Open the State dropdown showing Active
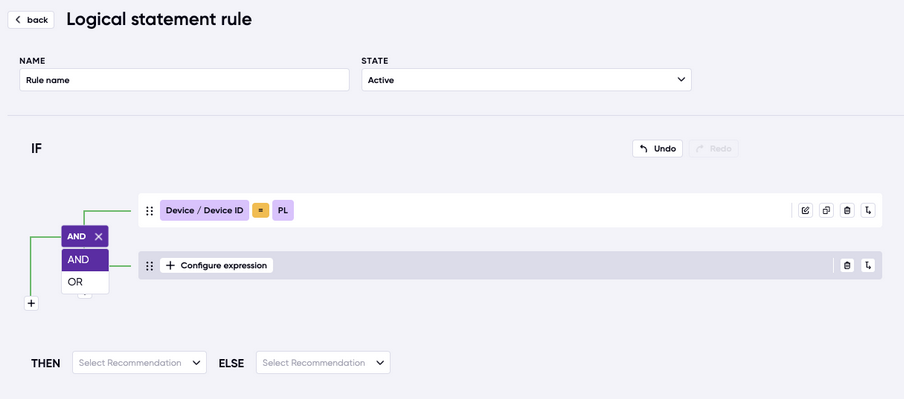 [526, 80]
